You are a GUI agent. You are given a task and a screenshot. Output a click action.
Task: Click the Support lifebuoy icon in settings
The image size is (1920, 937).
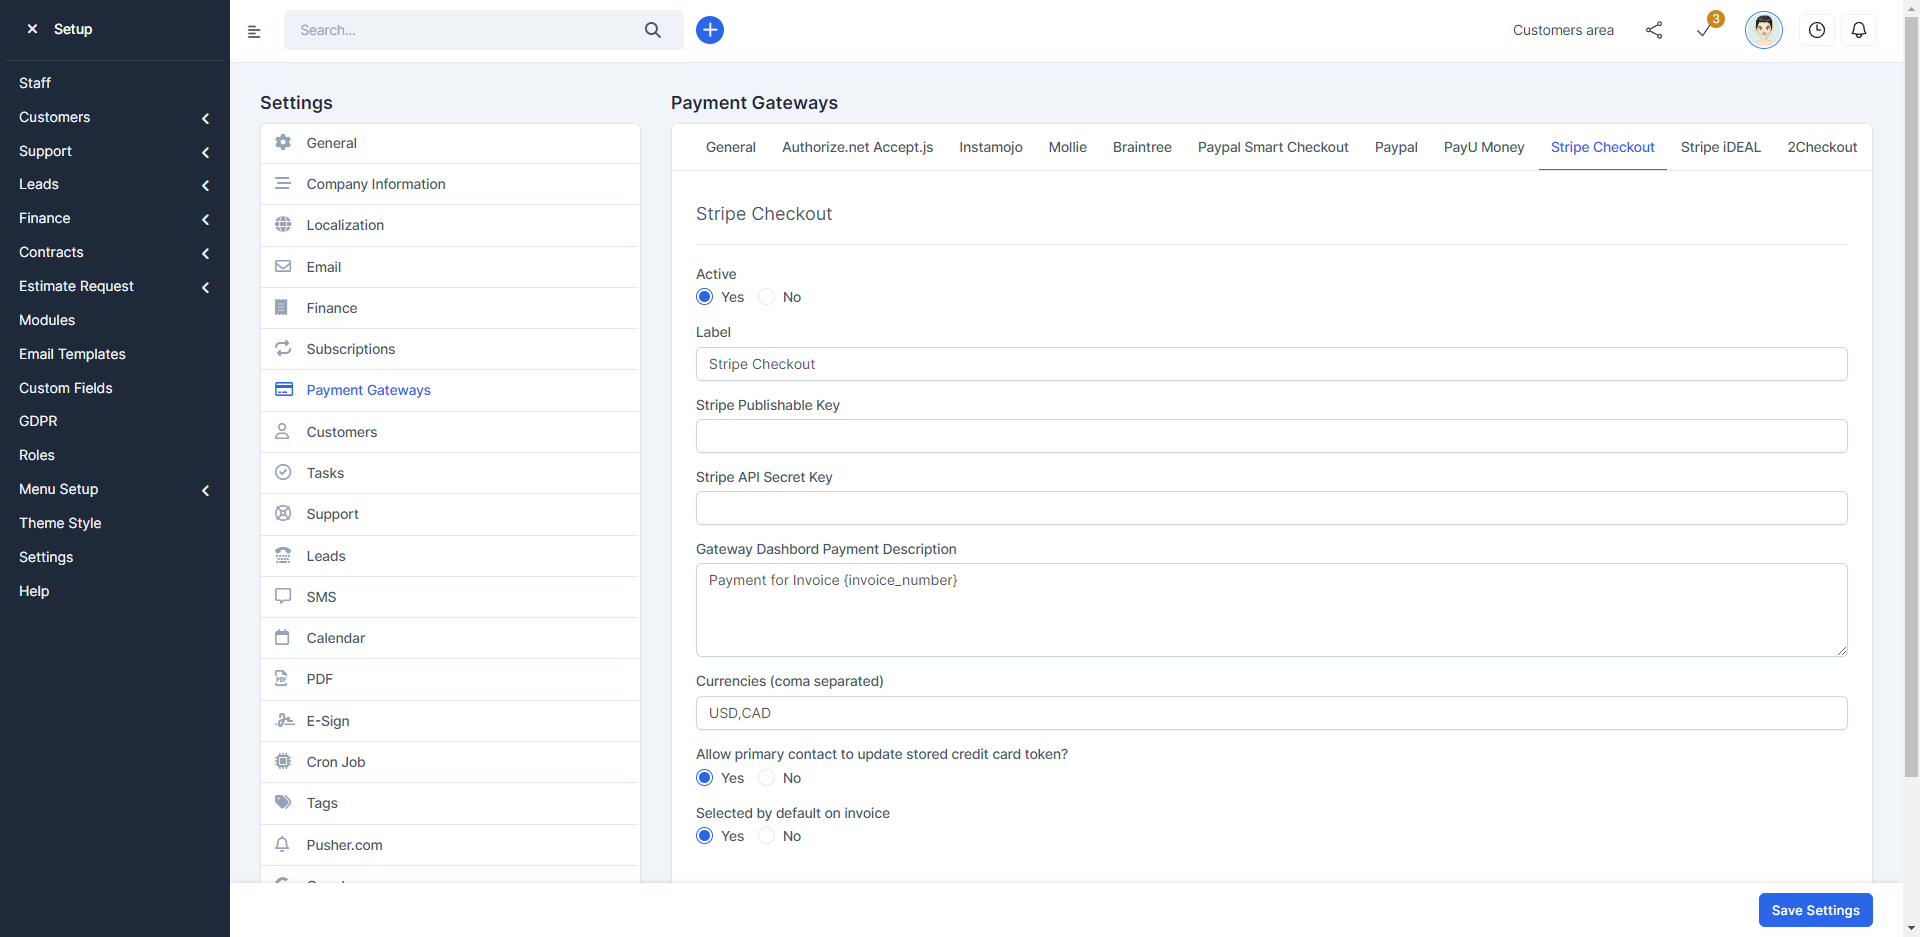tap(283, 514)
